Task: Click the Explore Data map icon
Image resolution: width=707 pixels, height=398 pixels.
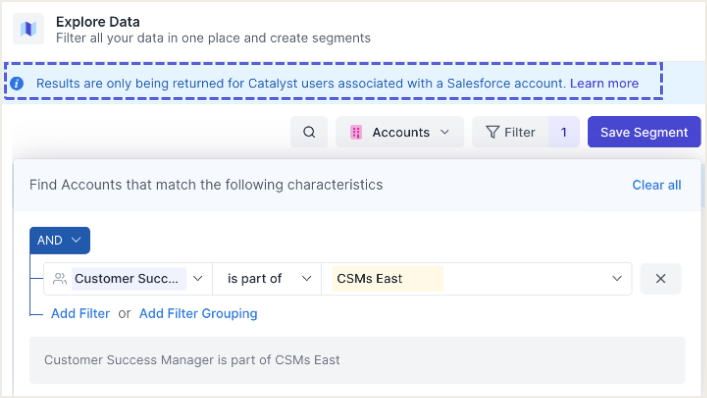Action: click(28, 29)
